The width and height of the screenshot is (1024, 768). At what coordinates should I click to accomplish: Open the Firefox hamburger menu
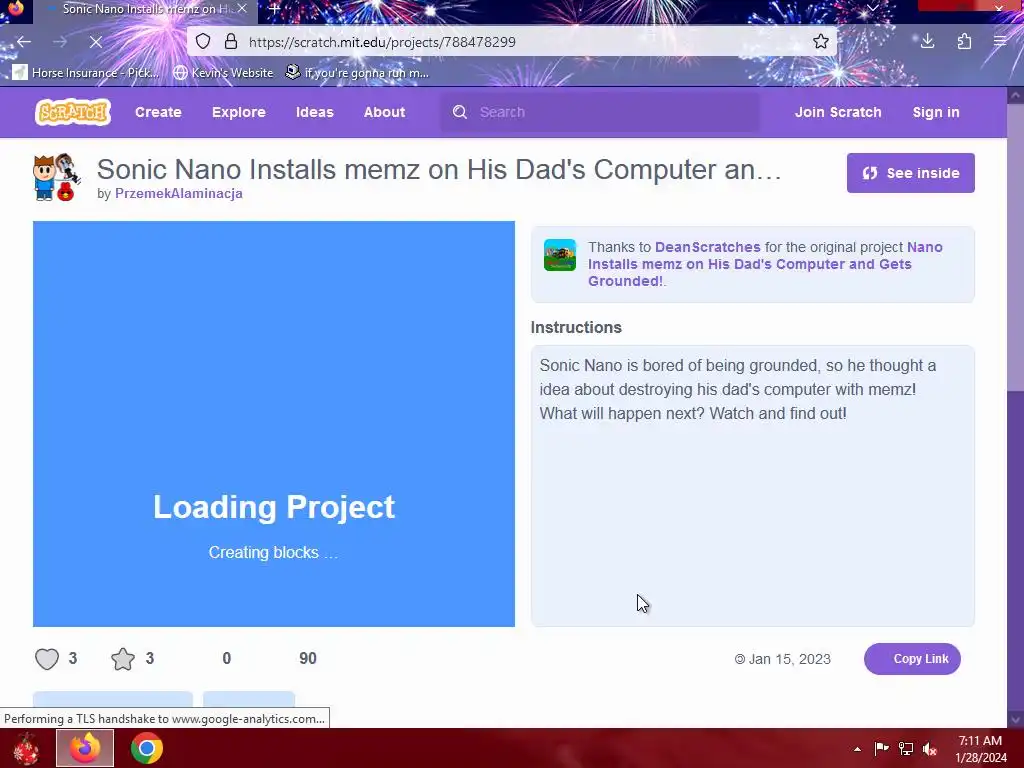(1000, 42)
